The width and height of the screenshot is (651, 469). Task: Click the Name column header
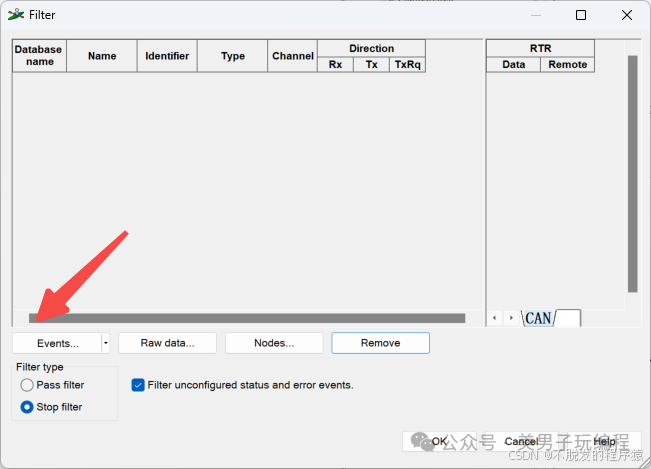[102, 56]
